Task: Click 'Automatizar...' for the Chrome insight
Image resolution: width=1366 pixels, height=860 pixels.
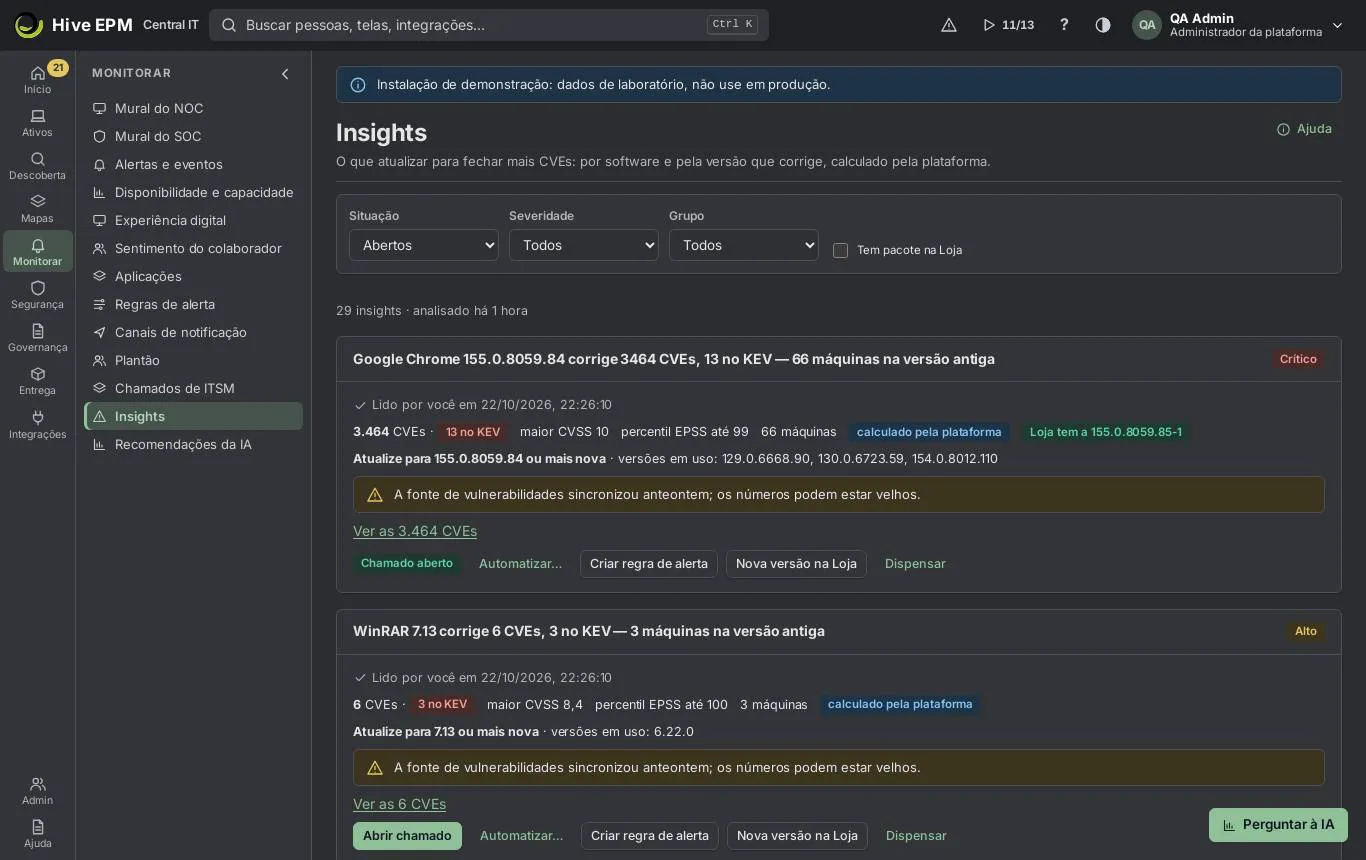Action: pyautogui.click(x=520, y=564)
